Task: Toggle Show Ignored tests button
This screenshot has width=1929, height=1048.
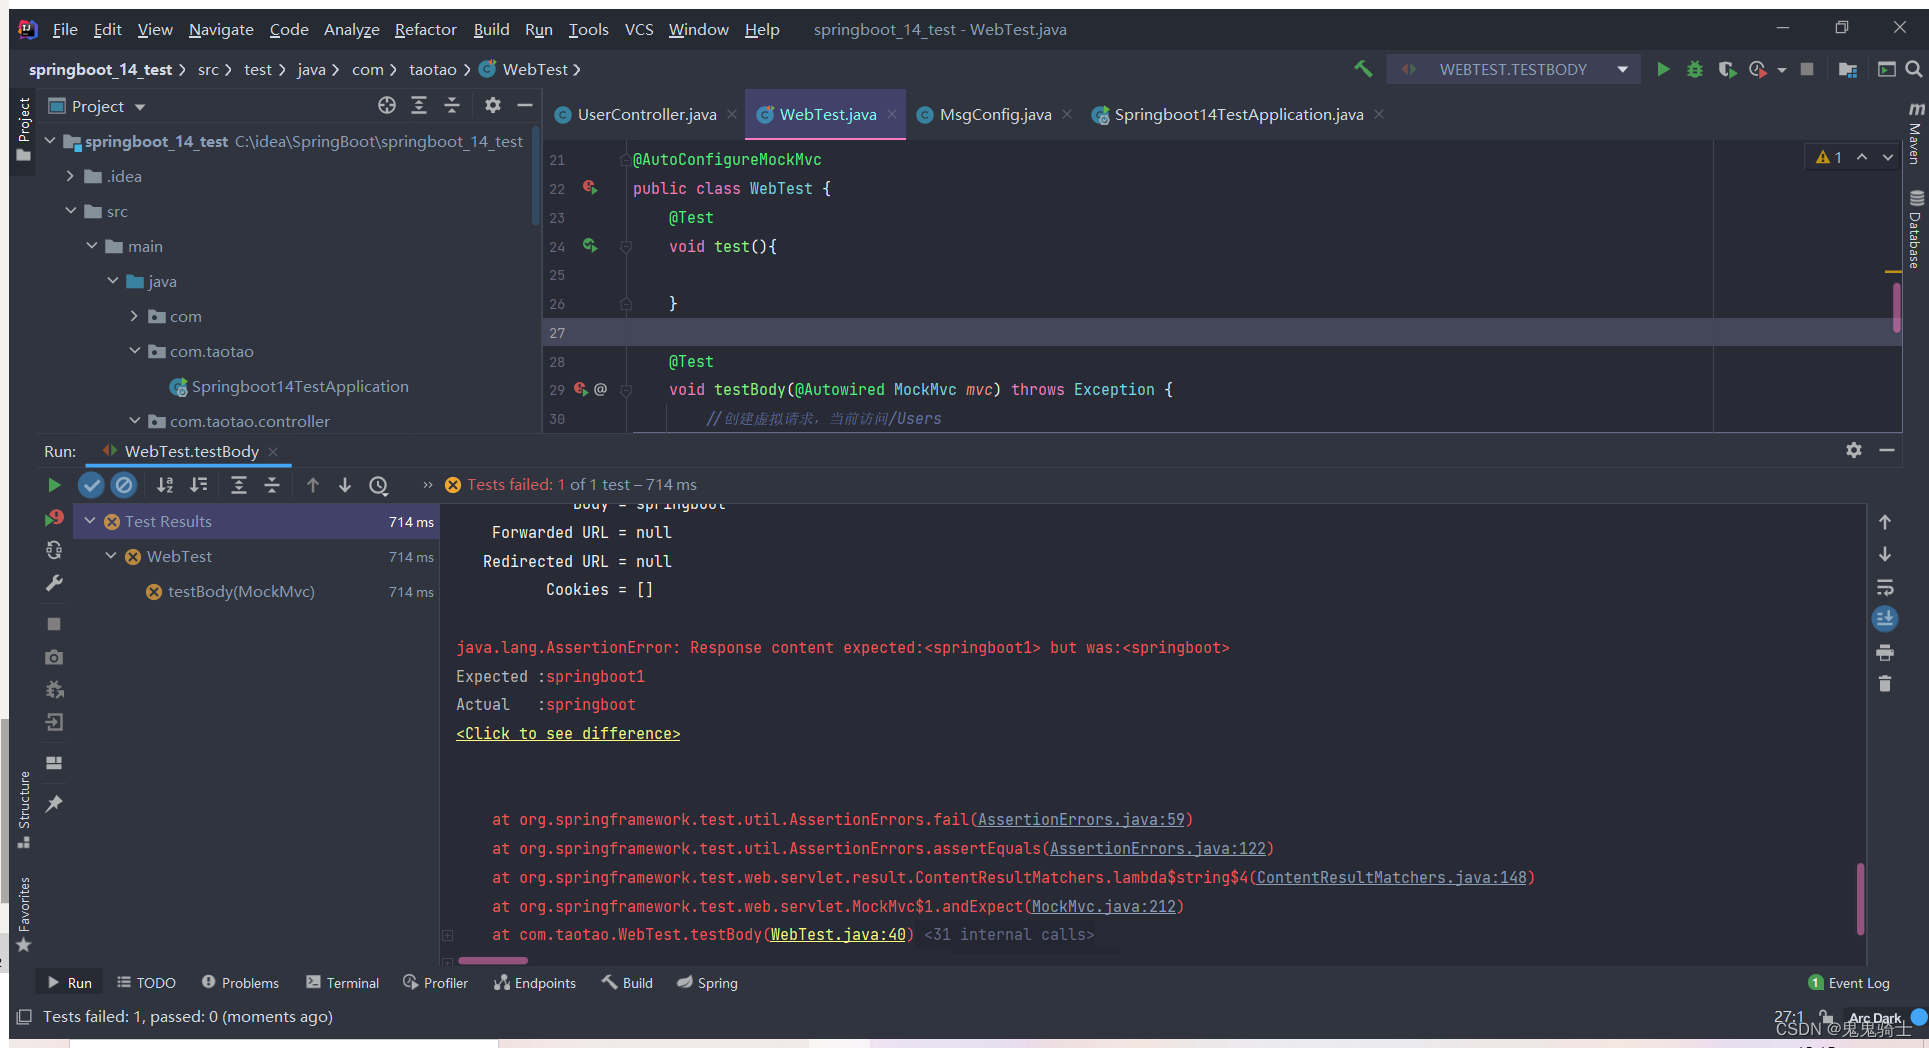Action: (124, 485)
